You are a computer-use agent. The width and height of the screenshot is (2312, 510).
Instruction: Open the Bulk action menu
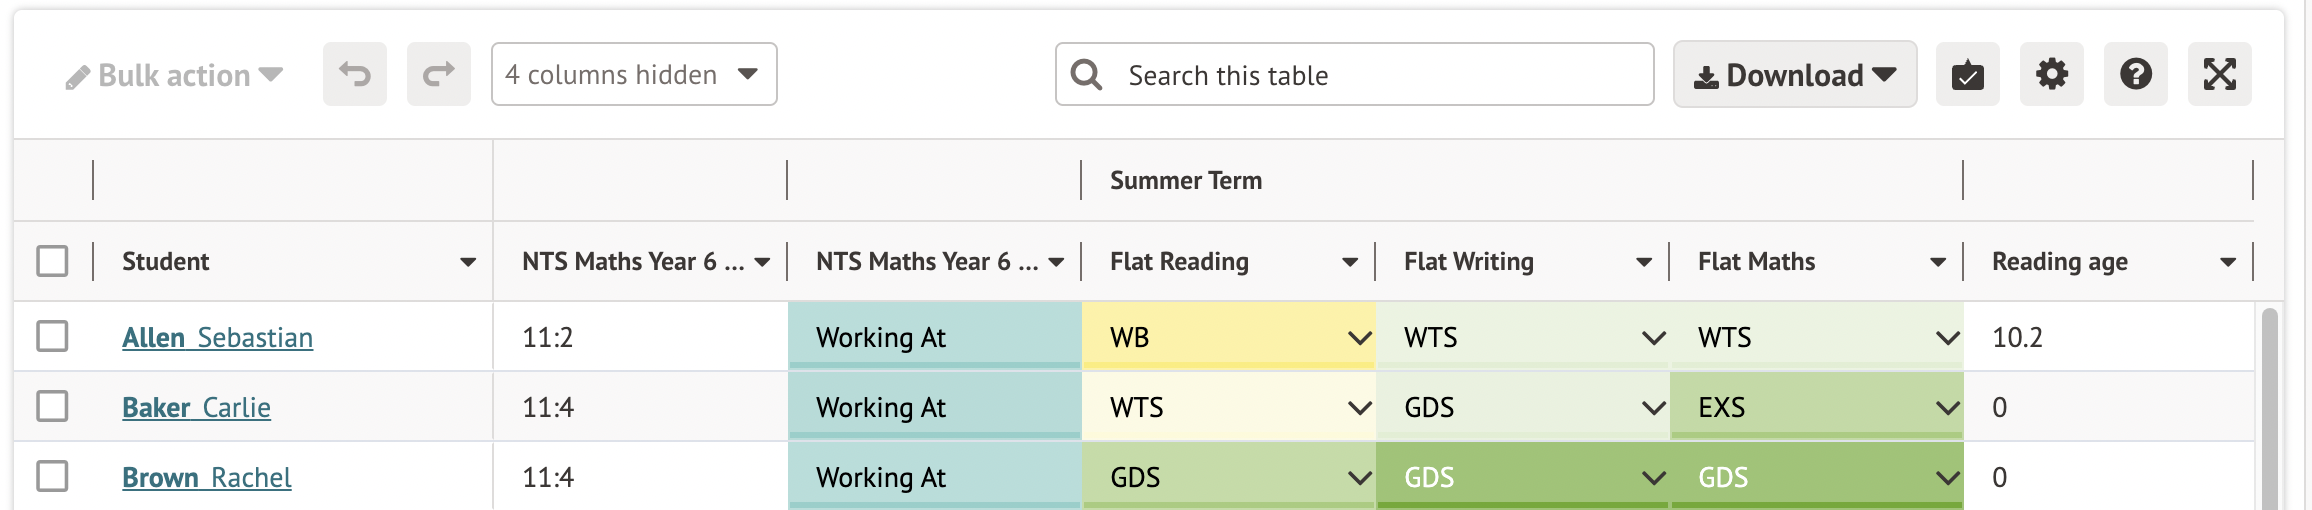[x=175, y=75]
